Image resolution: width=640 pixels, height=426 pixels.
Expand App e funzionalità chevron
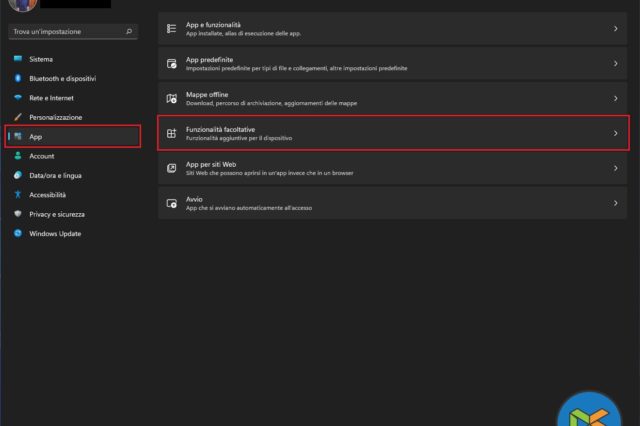(616, 29)
